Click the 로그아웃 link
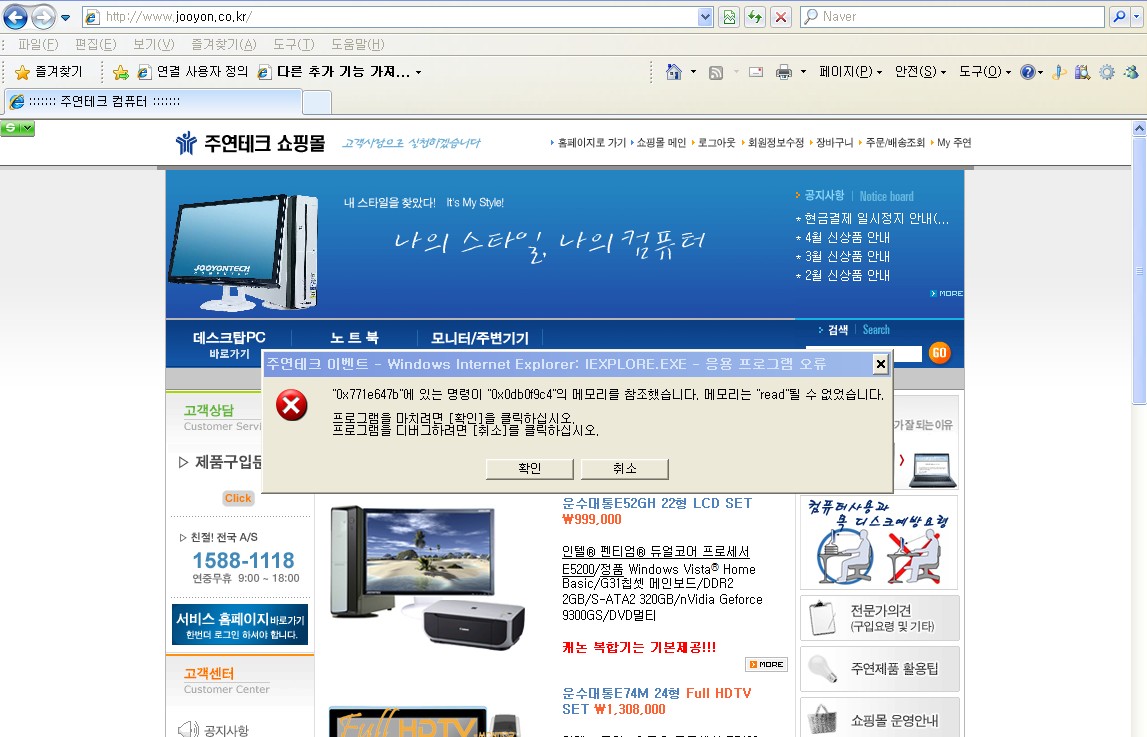 click(716, 143)
